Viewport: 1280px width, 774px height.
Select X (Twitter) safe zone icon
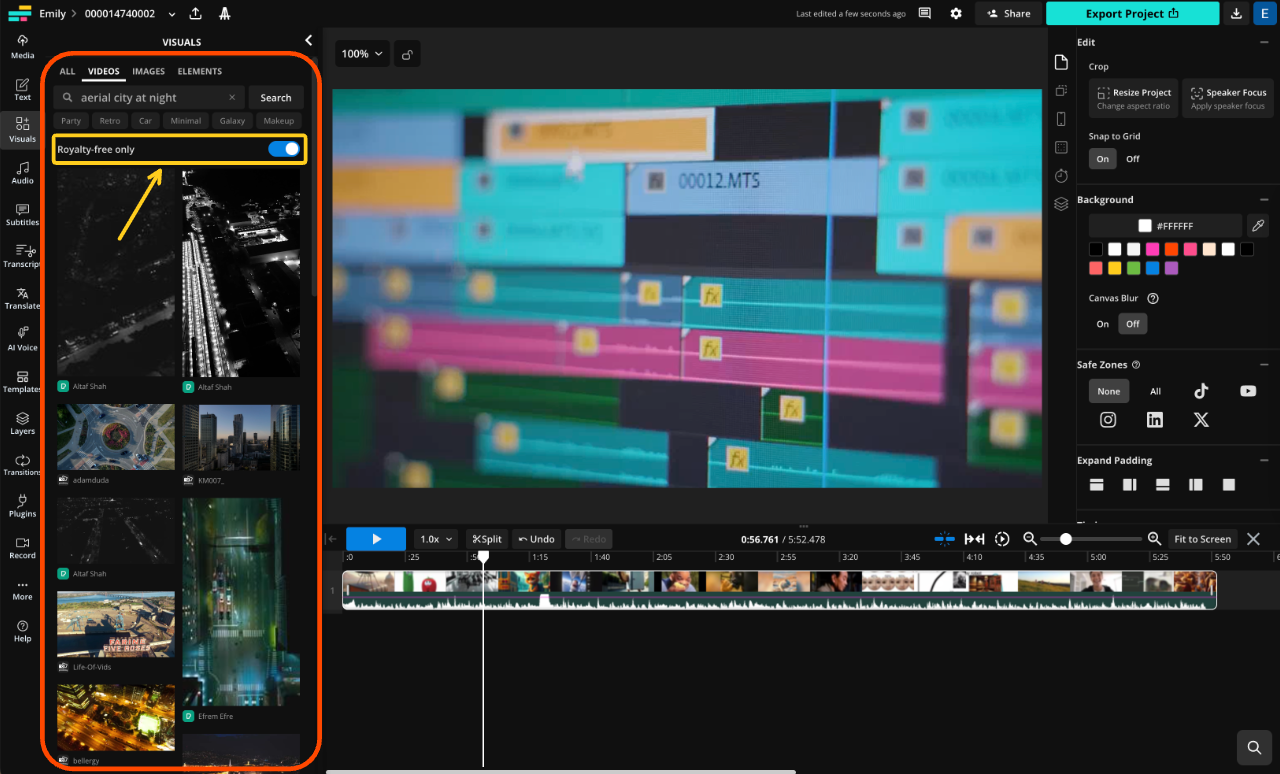[x=1201, y=420]
